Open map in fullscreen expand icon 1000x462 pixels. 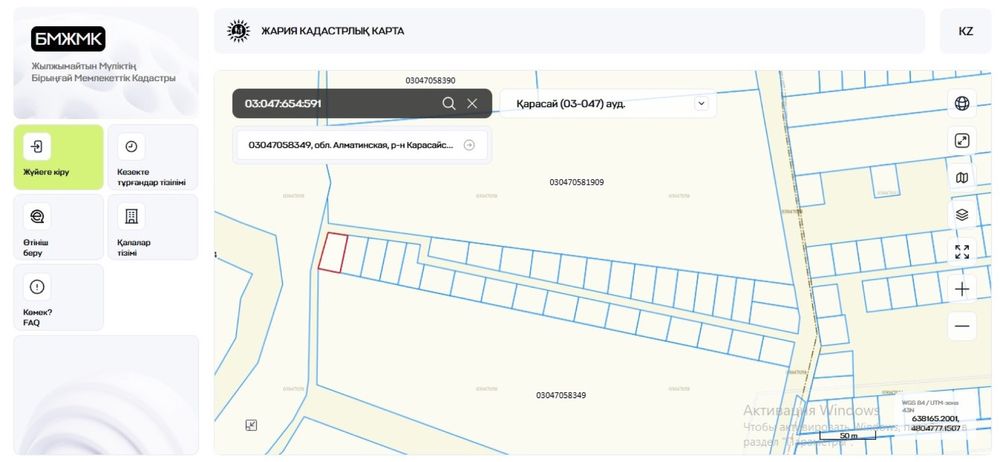pyautogui.click(x=962, y=141)
